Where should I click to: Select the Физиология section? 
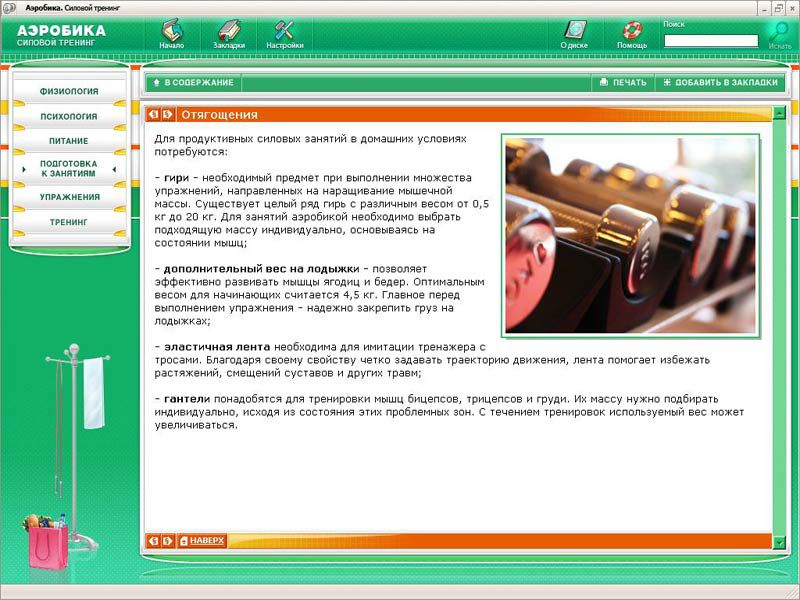(69, 91)
